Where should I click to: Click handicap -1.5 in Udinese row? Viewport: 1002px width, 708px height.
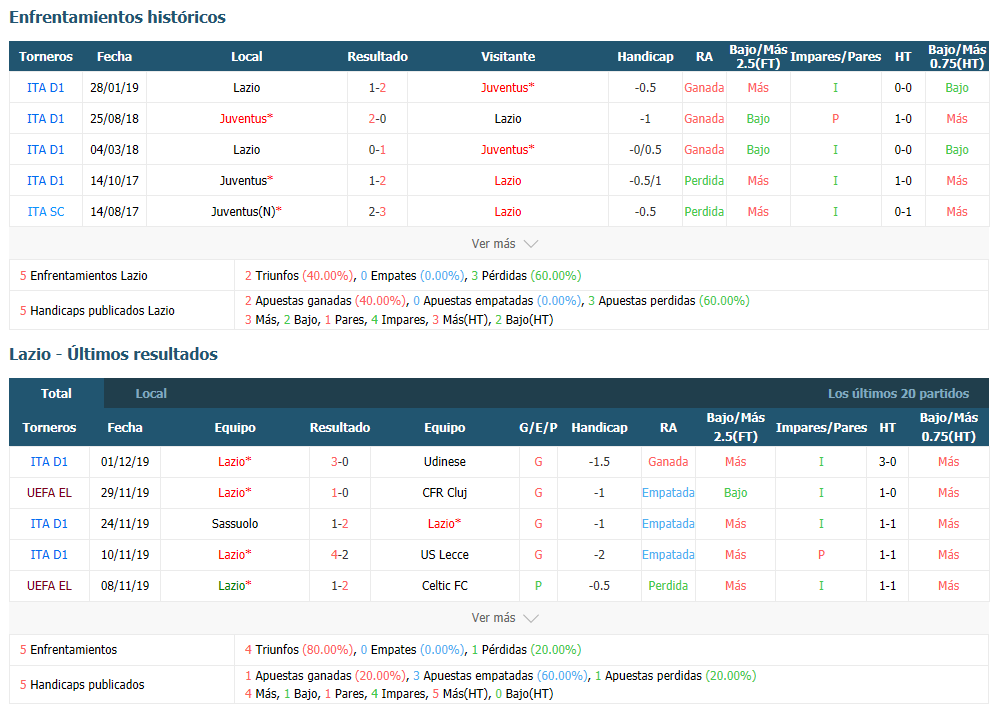(x=599, y=461)
